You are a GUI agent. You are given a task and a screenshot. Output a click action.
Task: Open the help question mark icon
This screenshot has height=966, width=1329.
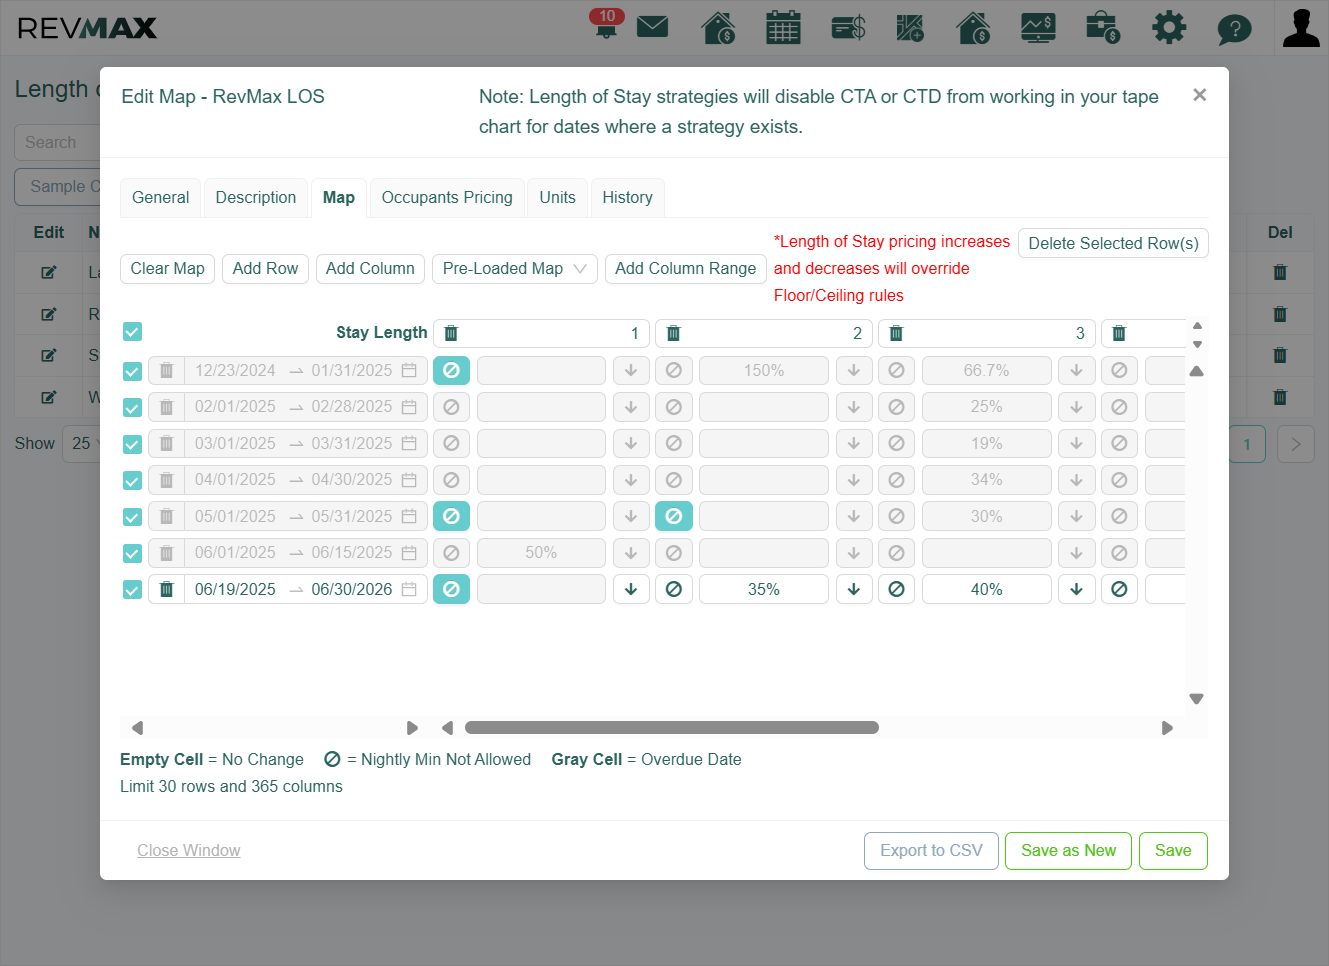pos(1234,29)
